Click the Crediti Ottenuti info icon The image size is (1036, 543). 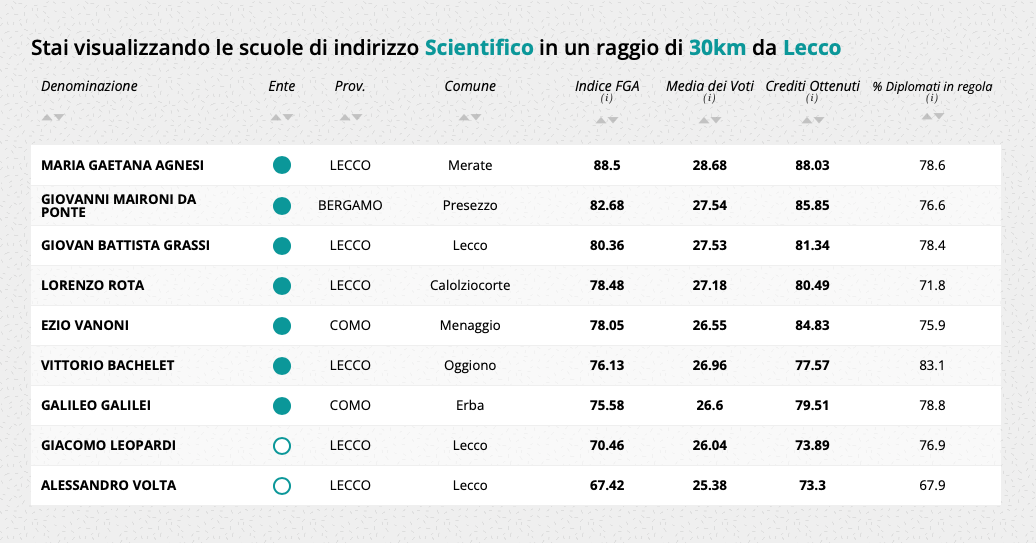click(x=812, y=99)
